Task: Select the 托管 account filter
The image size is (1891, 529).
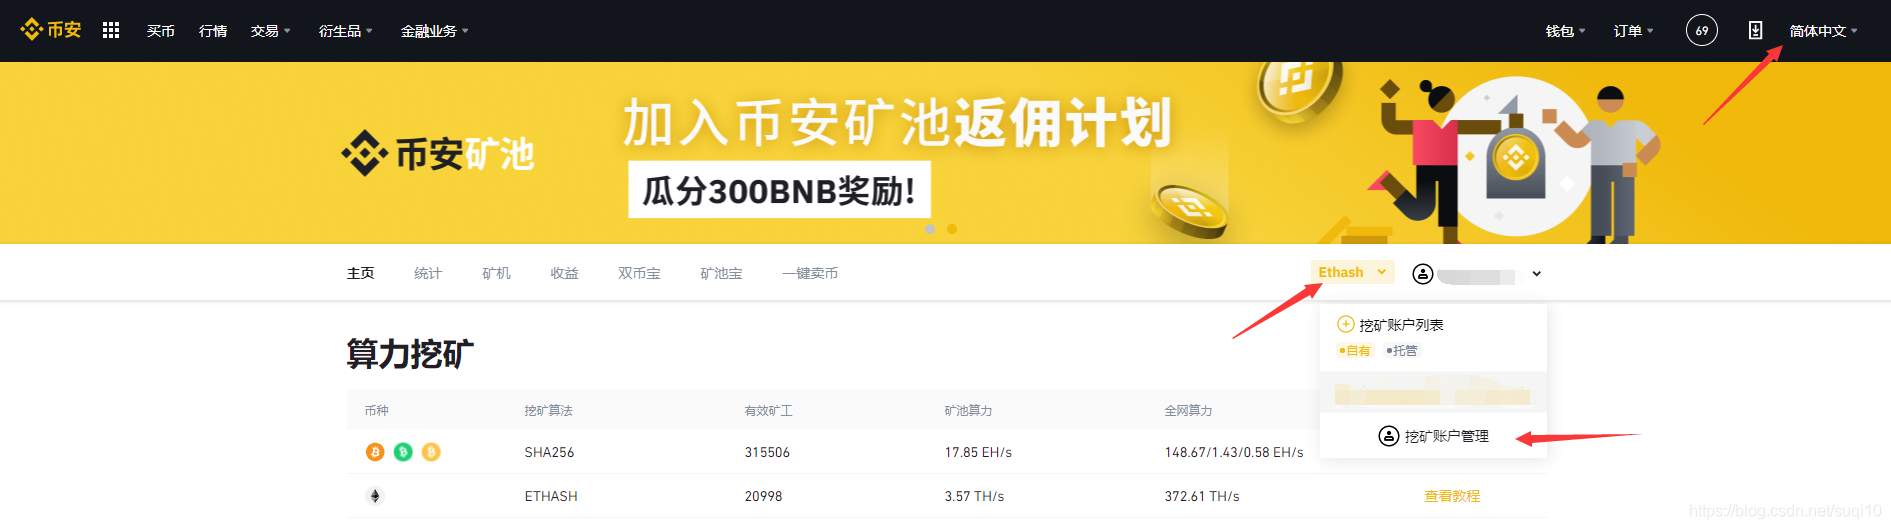Action: pos(1402,350)
